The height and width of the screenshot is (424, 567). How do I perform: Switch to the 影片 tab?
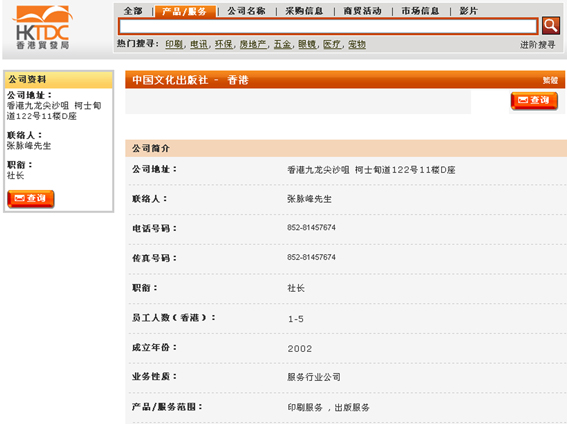coord(469,11)
